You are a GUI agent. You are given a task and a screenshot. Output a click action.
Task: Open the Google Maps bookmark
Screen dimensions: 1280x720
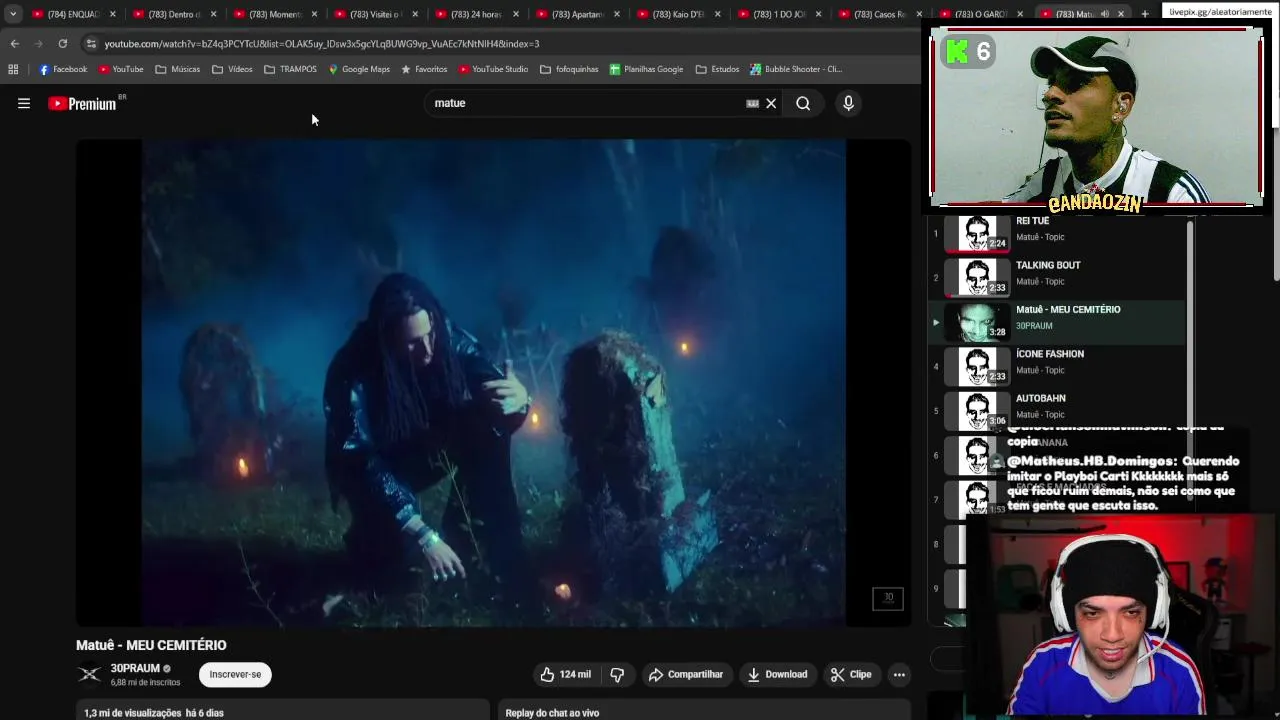pos(358,69)
